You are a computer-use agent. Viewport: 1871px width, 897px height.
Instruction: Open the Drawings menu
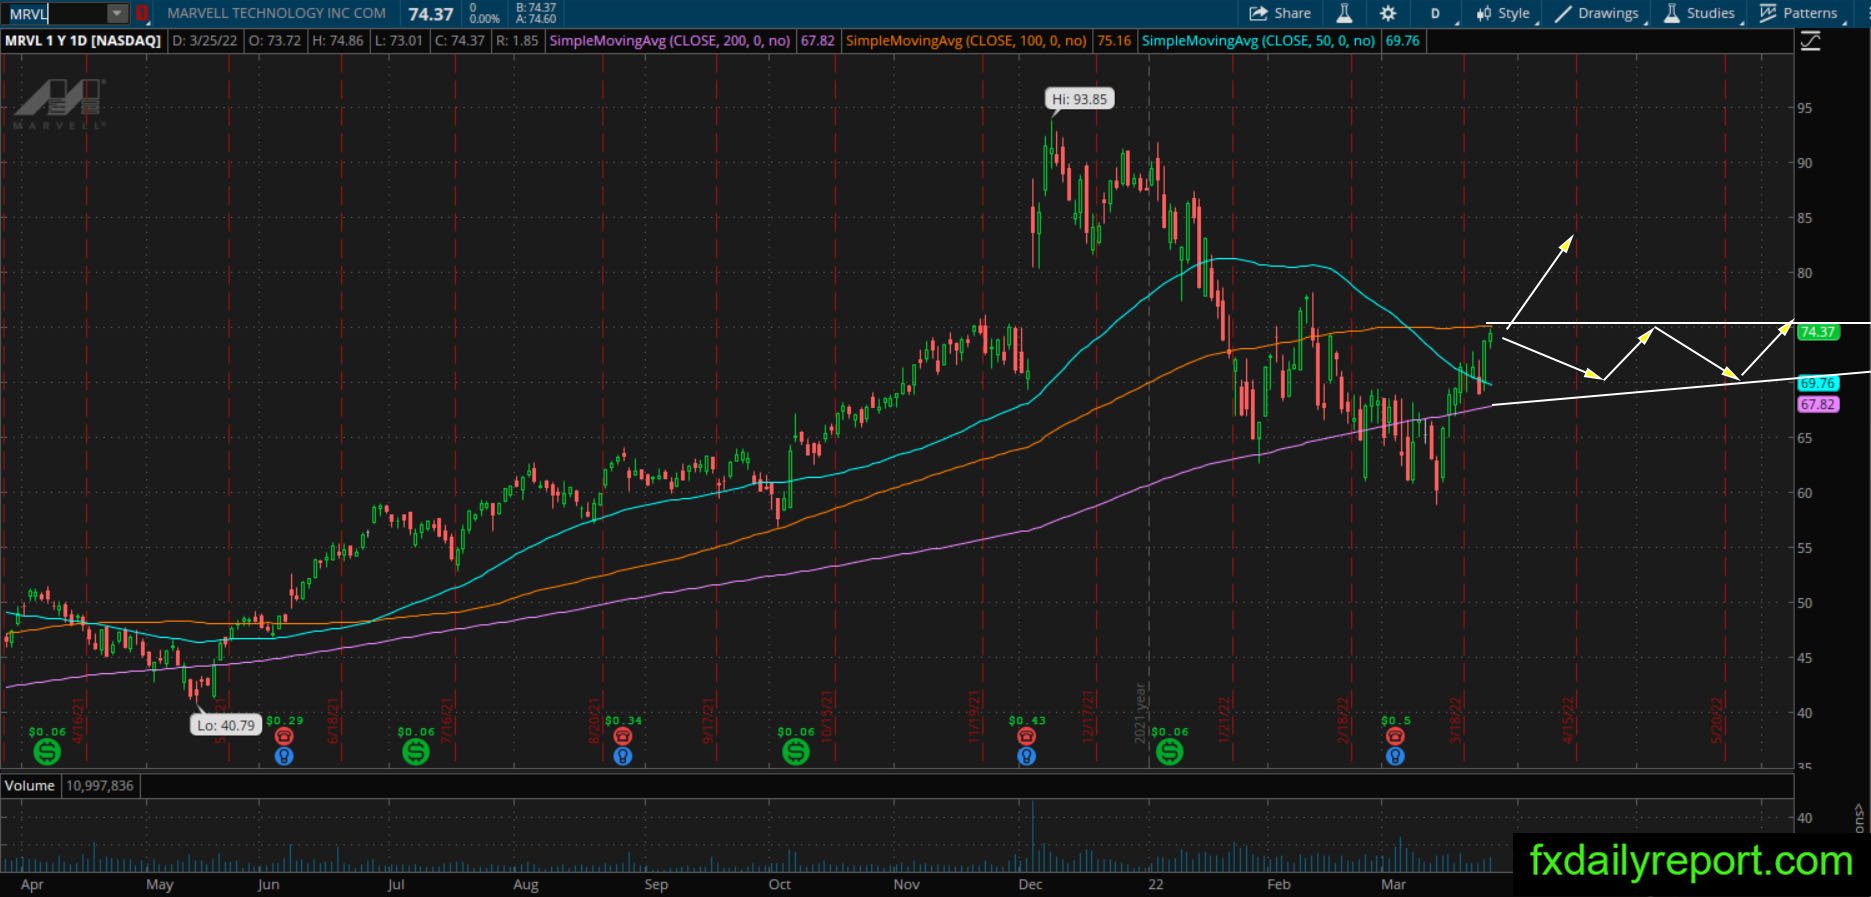tap(1597, 13)
